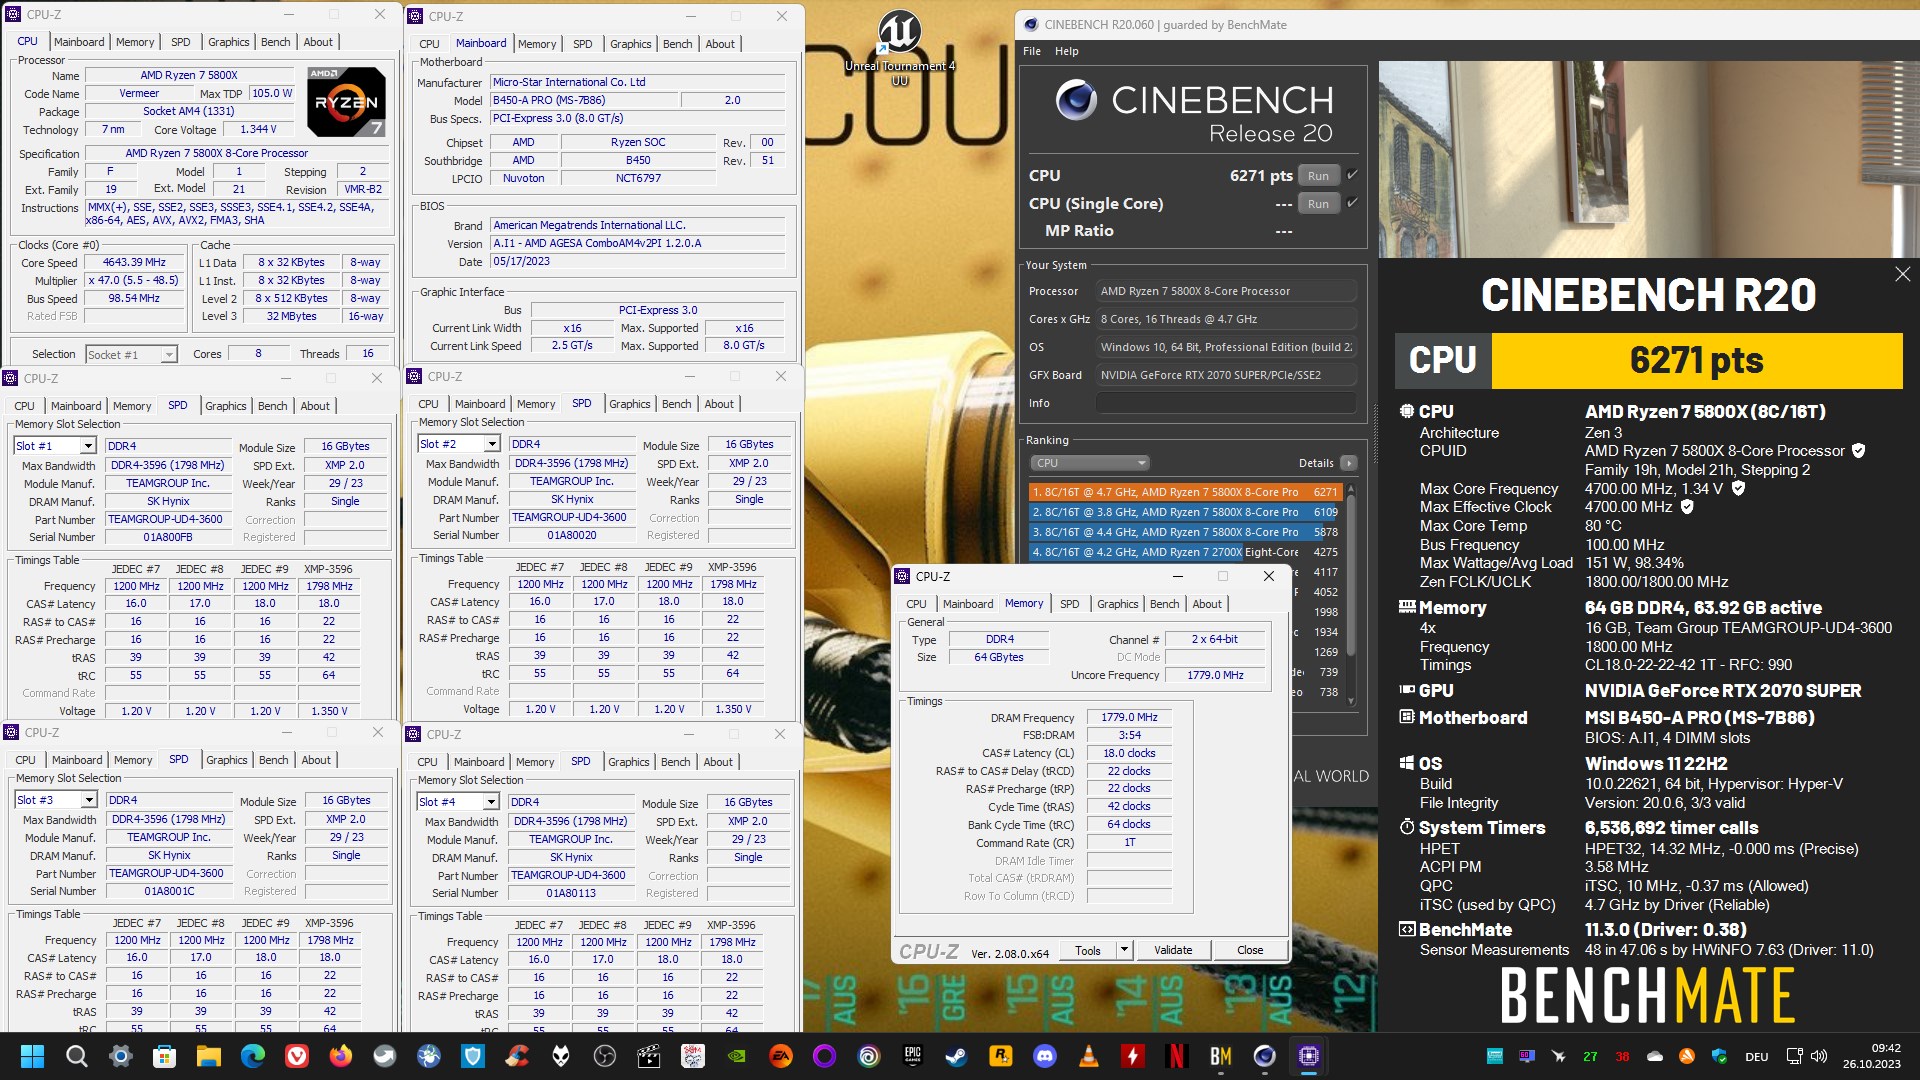
Task: Click scroll-up arrow of ranking list
Action: click(1351, 488)
